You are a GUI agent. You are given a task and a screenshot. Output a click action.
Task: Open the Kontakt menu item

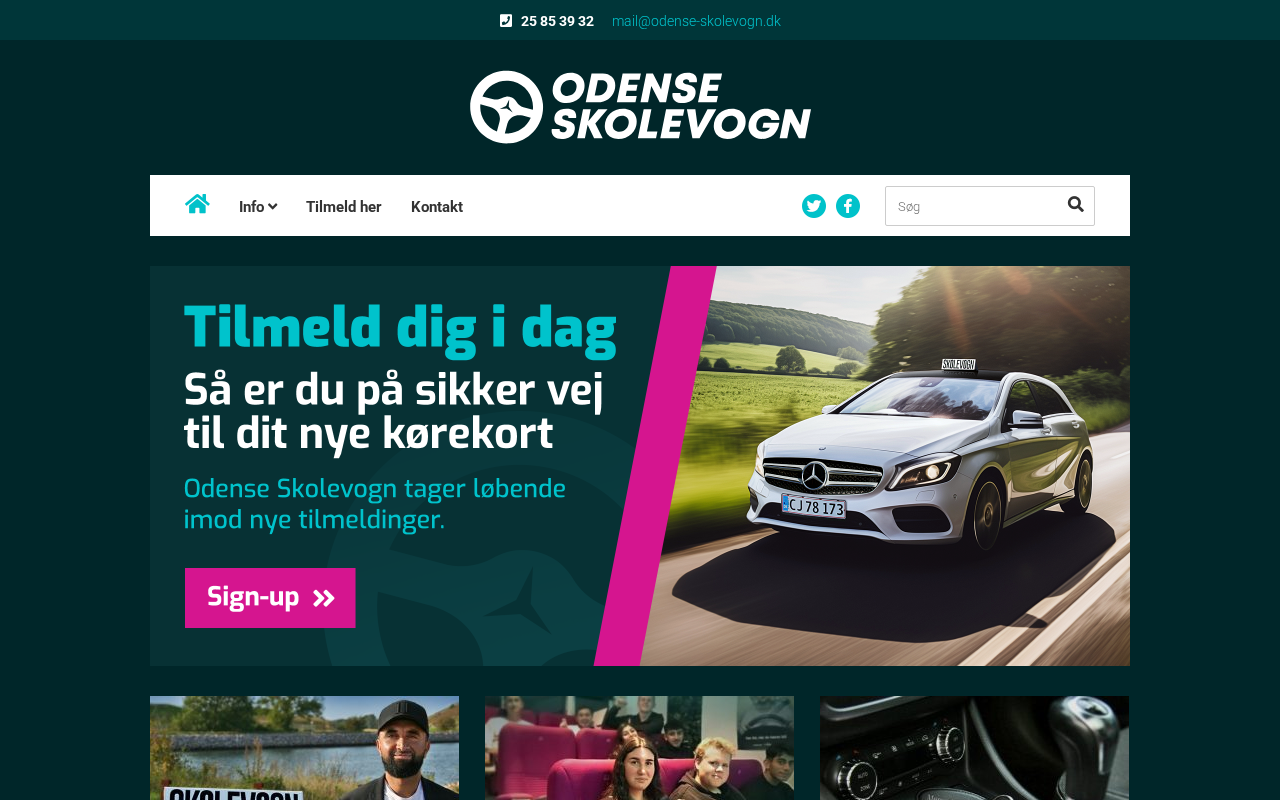pyautogui.click(x=437, y=207)
